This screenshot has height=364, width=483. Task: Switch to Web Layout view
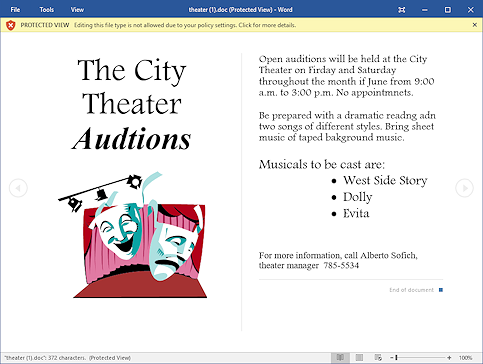378,358
